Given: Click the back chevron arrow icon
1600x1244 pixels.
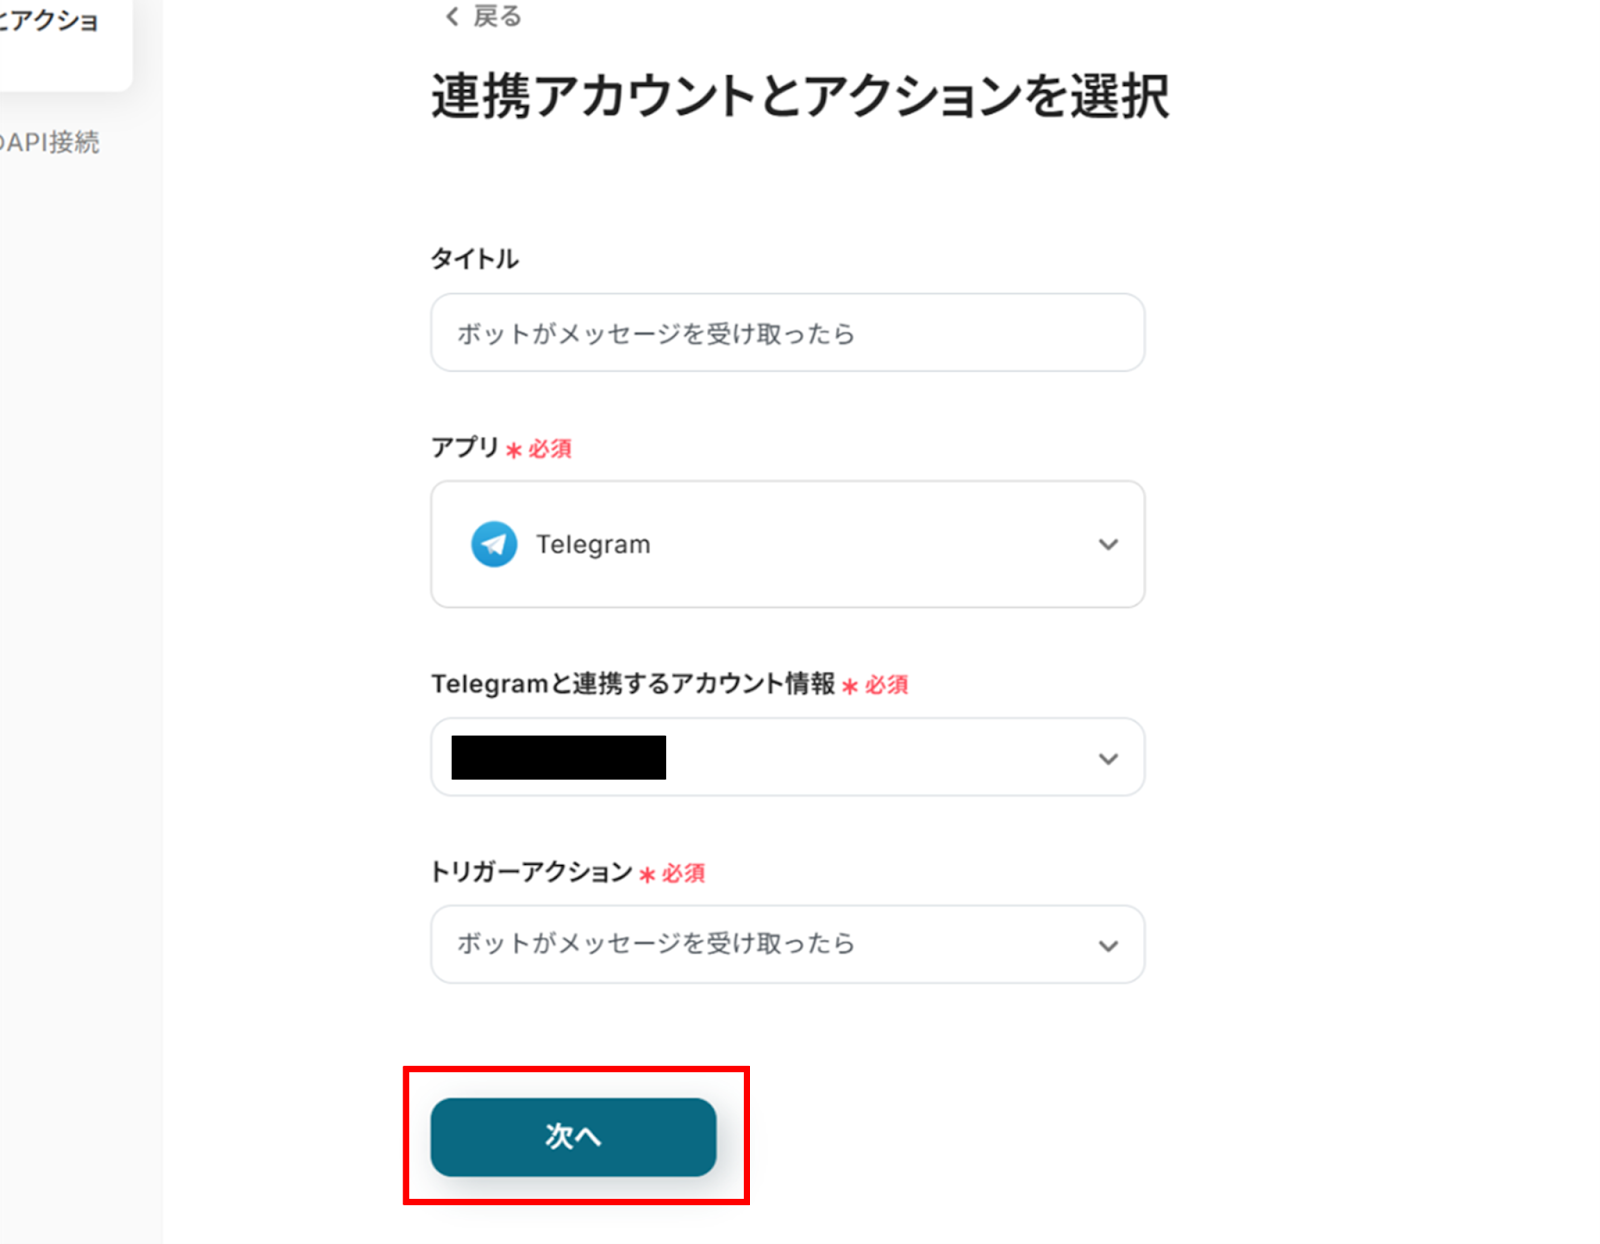Looking at the screenshot, I should tap(452, 16).
